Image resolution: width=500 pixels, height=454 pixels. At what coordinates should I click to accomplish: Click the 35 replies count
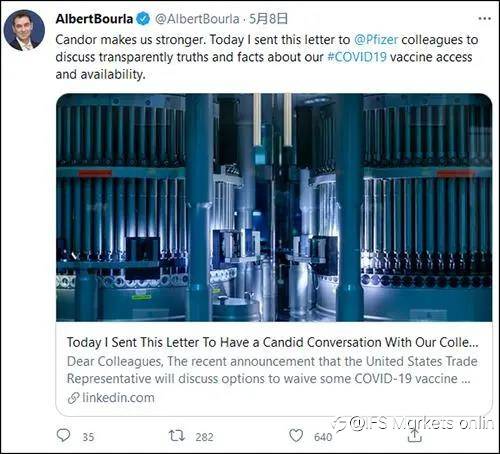pos(88,437)
